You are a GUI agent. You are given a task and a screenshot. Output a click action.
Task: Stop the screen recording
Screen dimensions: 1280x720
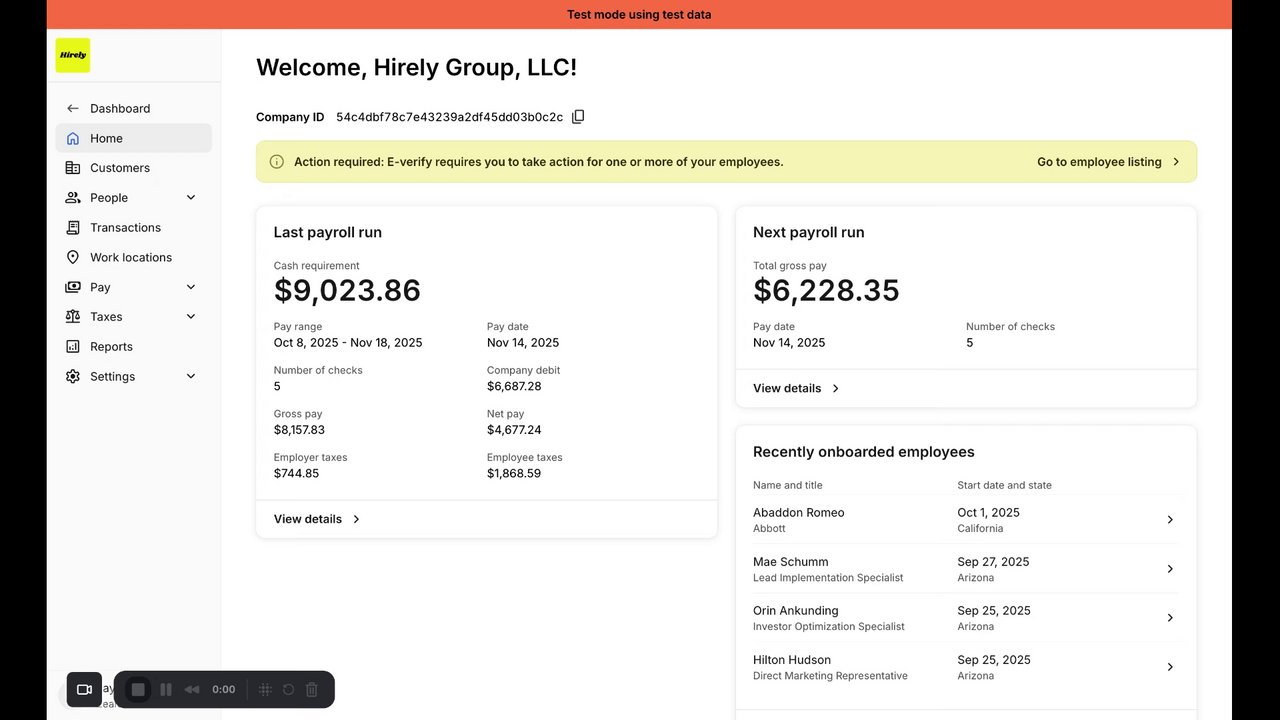[x=138, y=689]
